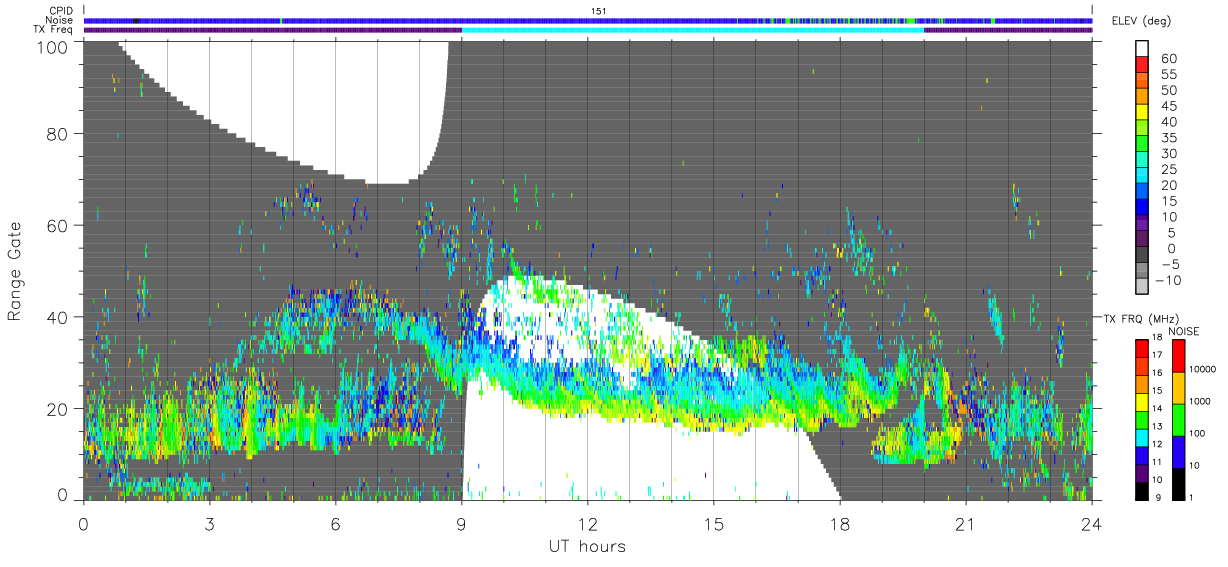
Task: Click the ELEV (deg) legend title
Action: point(1143,21)
